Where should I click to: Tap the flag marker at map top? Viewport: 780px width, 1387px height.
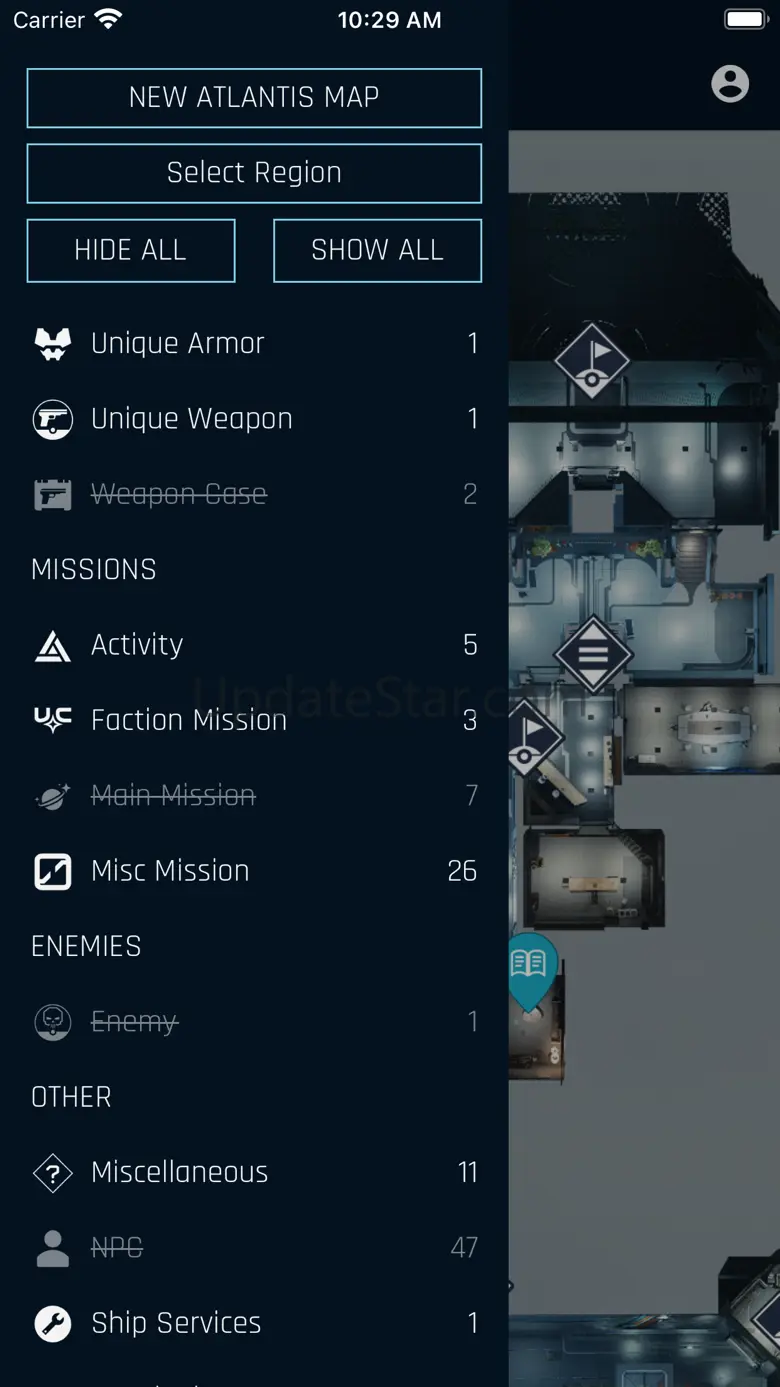tap(592, 361)
